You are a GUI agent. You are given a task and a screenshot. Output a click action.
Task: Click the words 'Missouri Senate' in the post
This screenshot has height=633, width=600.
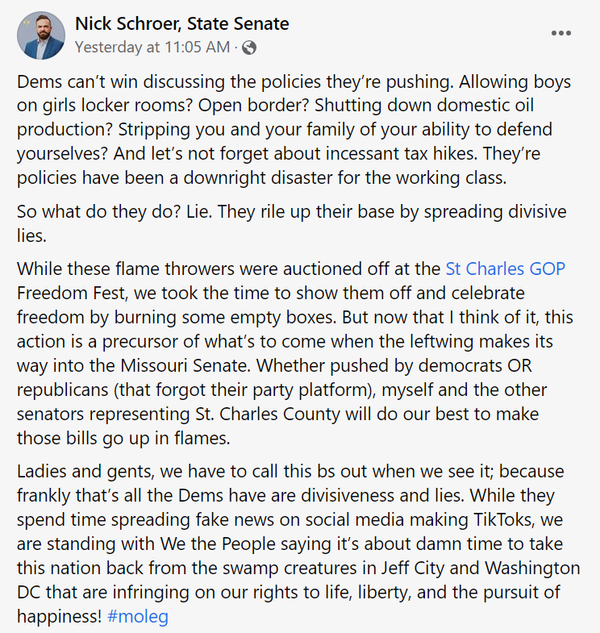pyautogui.click(x=185, y=366)
